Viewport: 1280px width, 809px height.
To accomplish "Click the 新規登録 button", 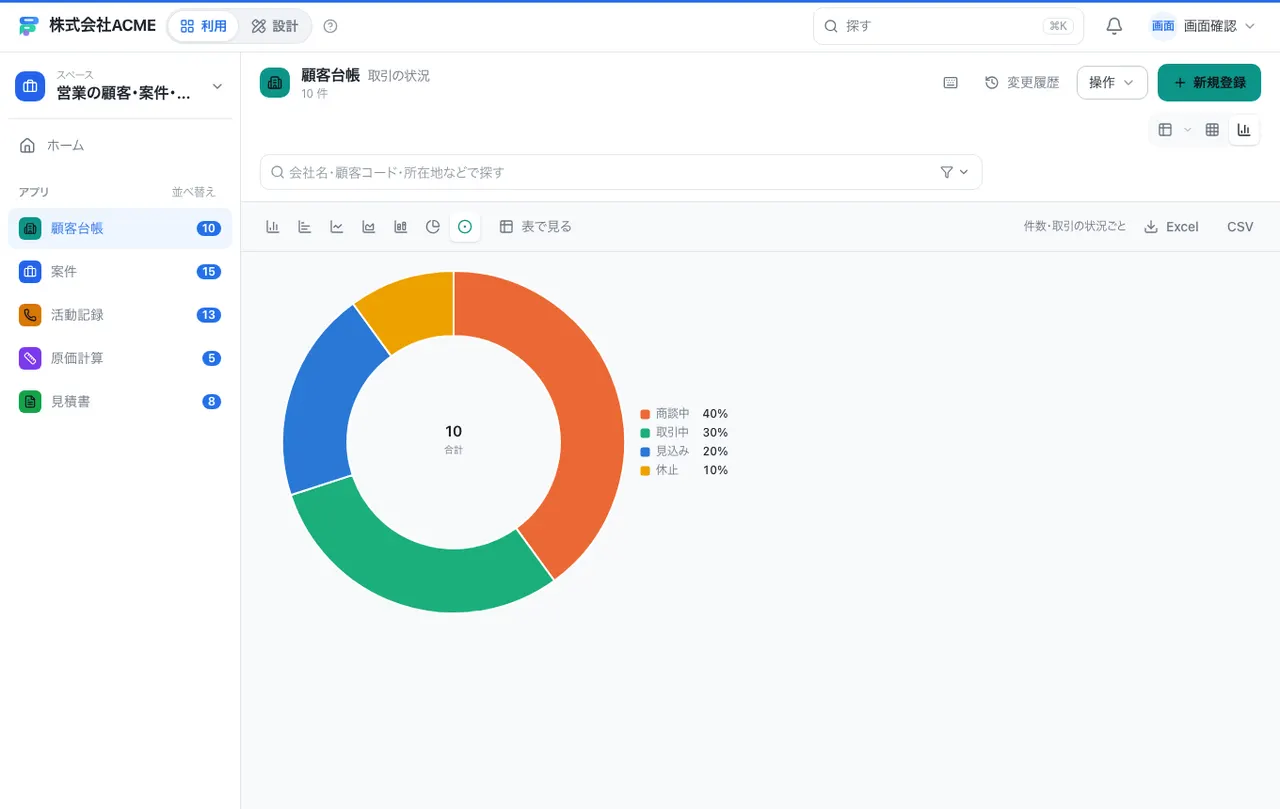I will coord(1209,83).
